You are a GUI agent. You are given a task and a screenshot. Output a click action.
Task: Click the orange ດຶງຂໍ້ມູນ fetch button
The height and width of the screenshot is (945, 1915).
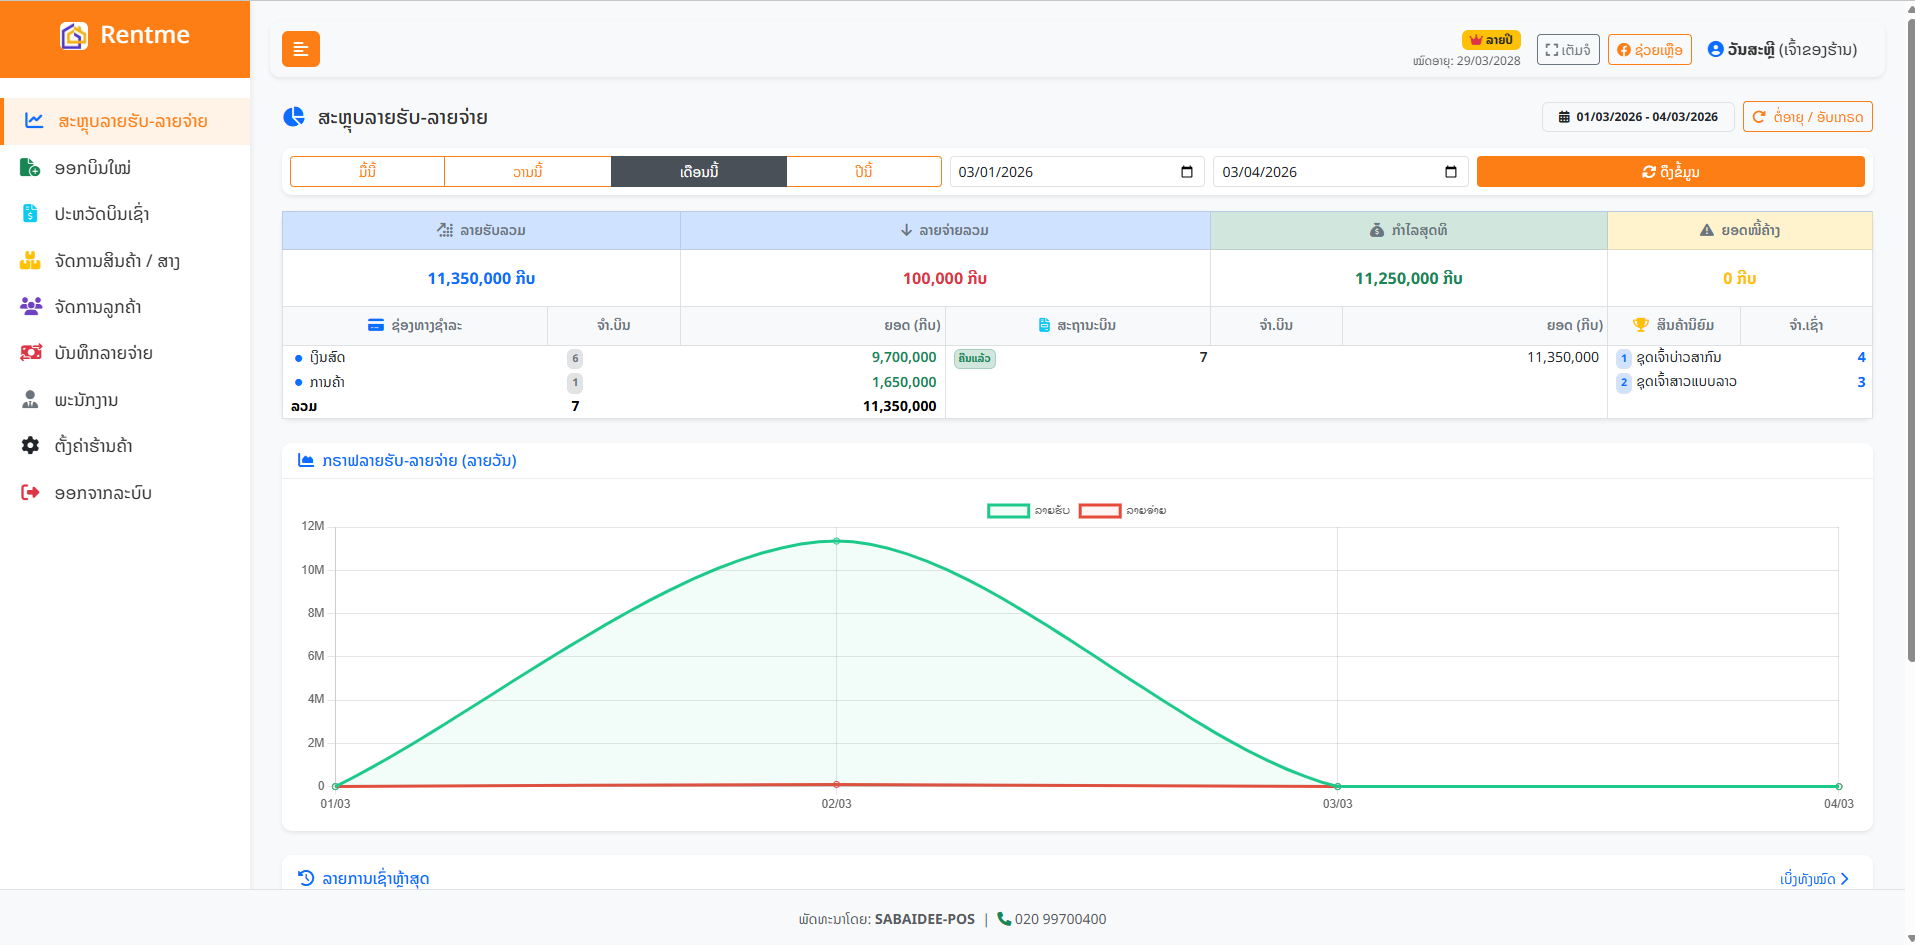pos(1670,172)
